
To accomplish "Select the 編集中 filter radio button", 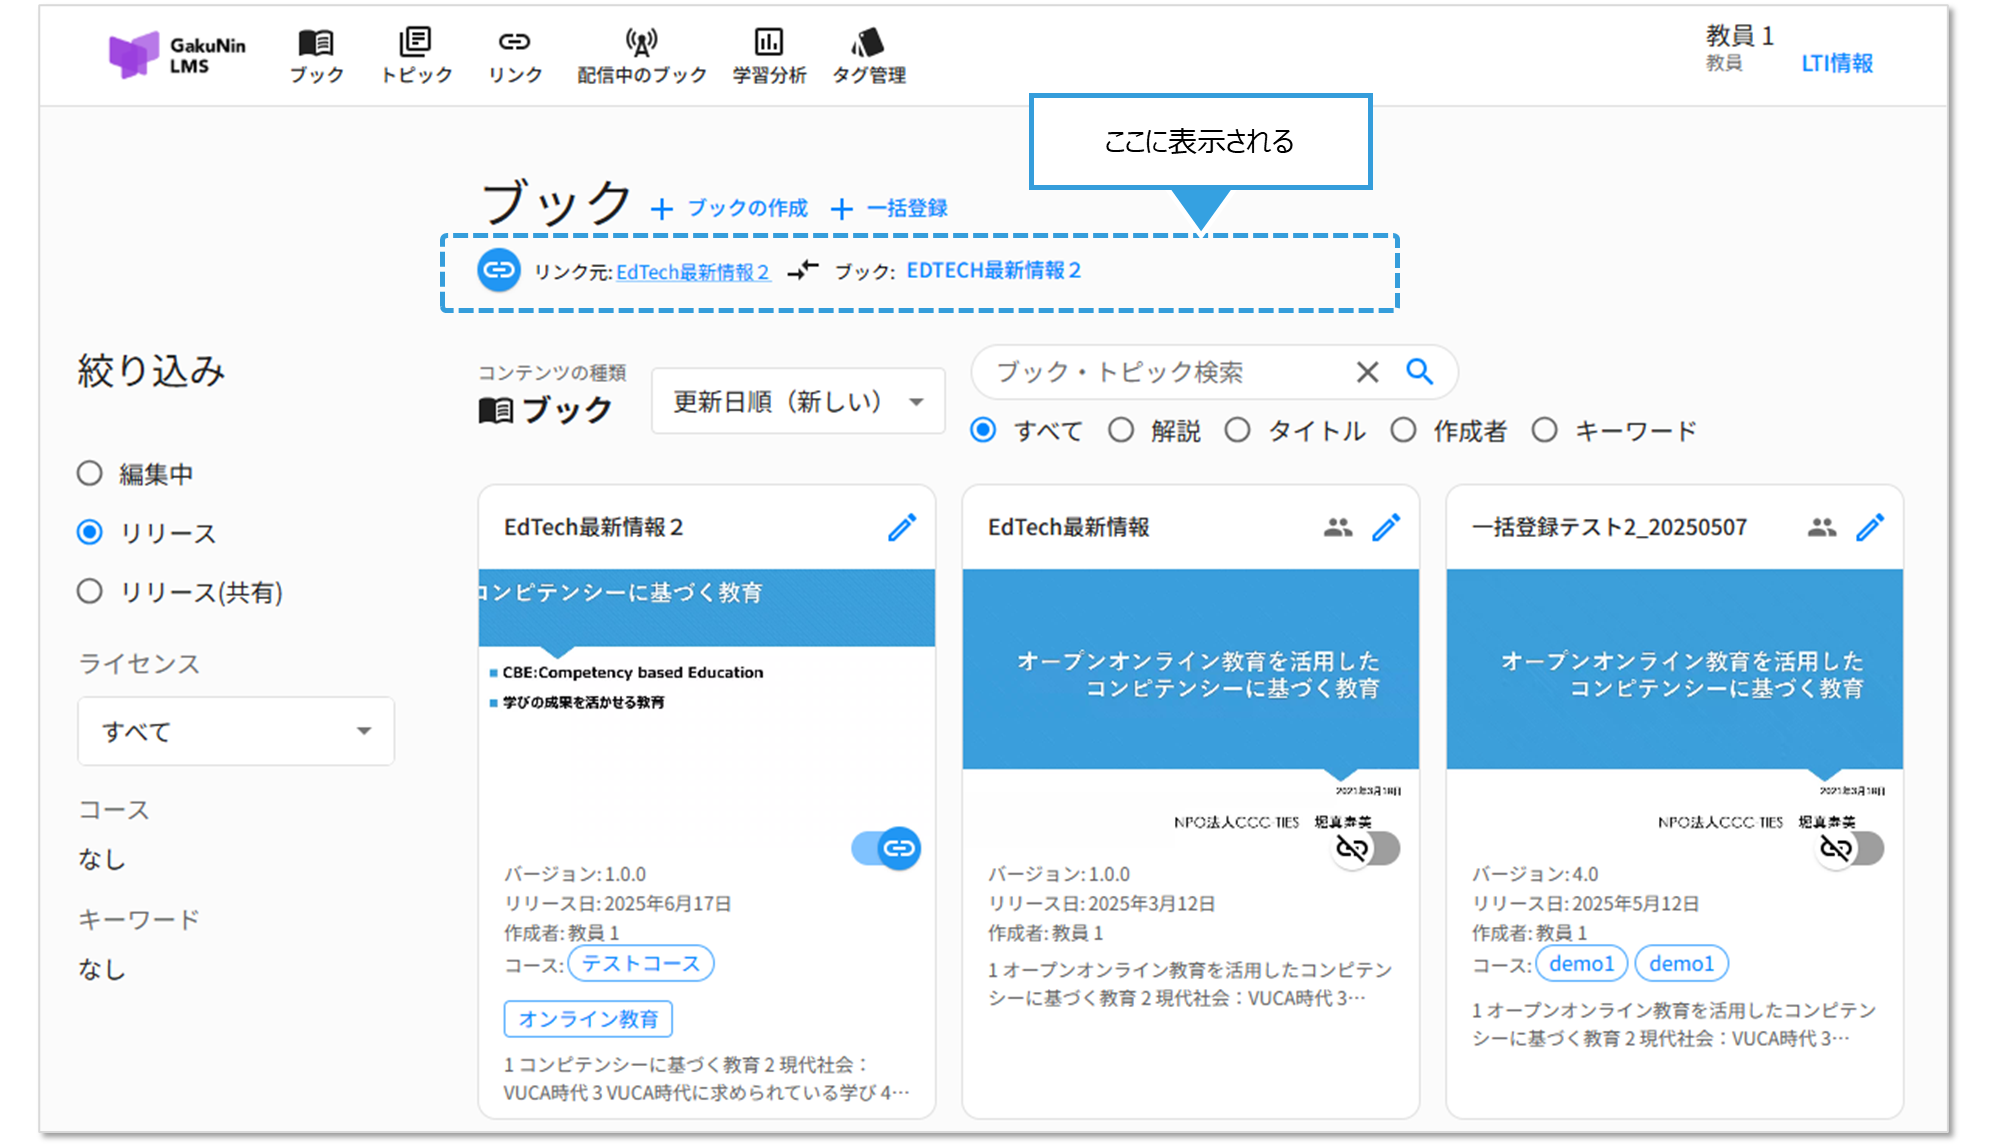I will point(90,473).
